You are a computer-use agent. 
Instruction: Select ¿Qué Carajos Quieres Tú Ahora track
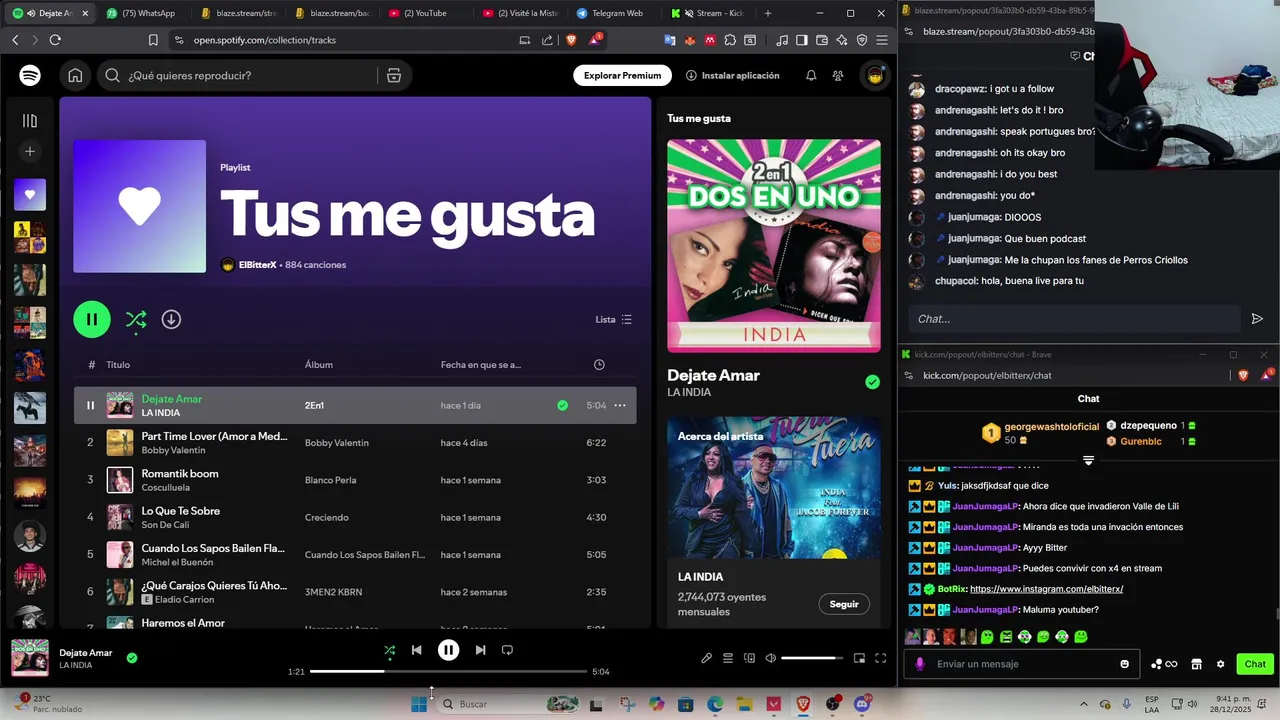(x=355, y=591)
